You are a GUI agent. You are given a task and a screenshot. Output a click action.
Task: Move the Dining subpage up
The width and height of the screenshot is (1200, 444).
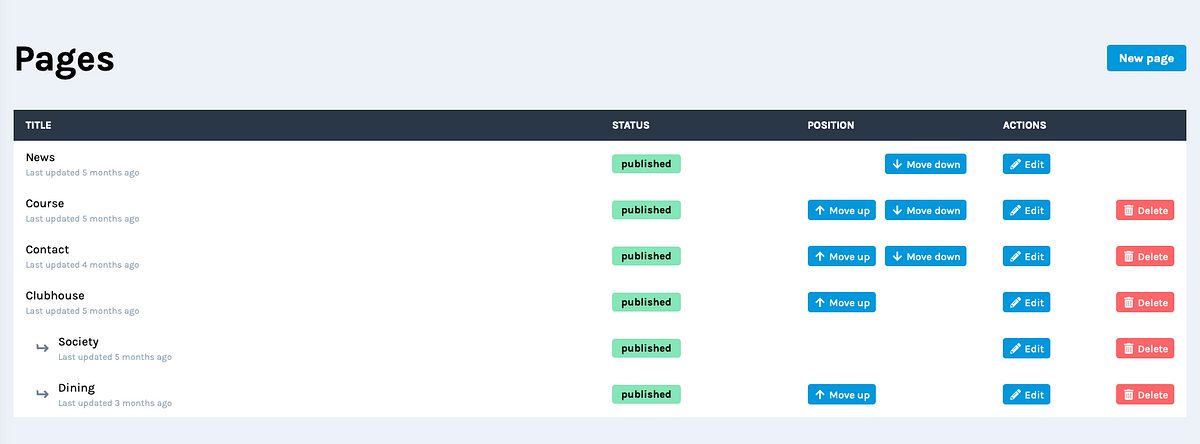tap(841, 394)
